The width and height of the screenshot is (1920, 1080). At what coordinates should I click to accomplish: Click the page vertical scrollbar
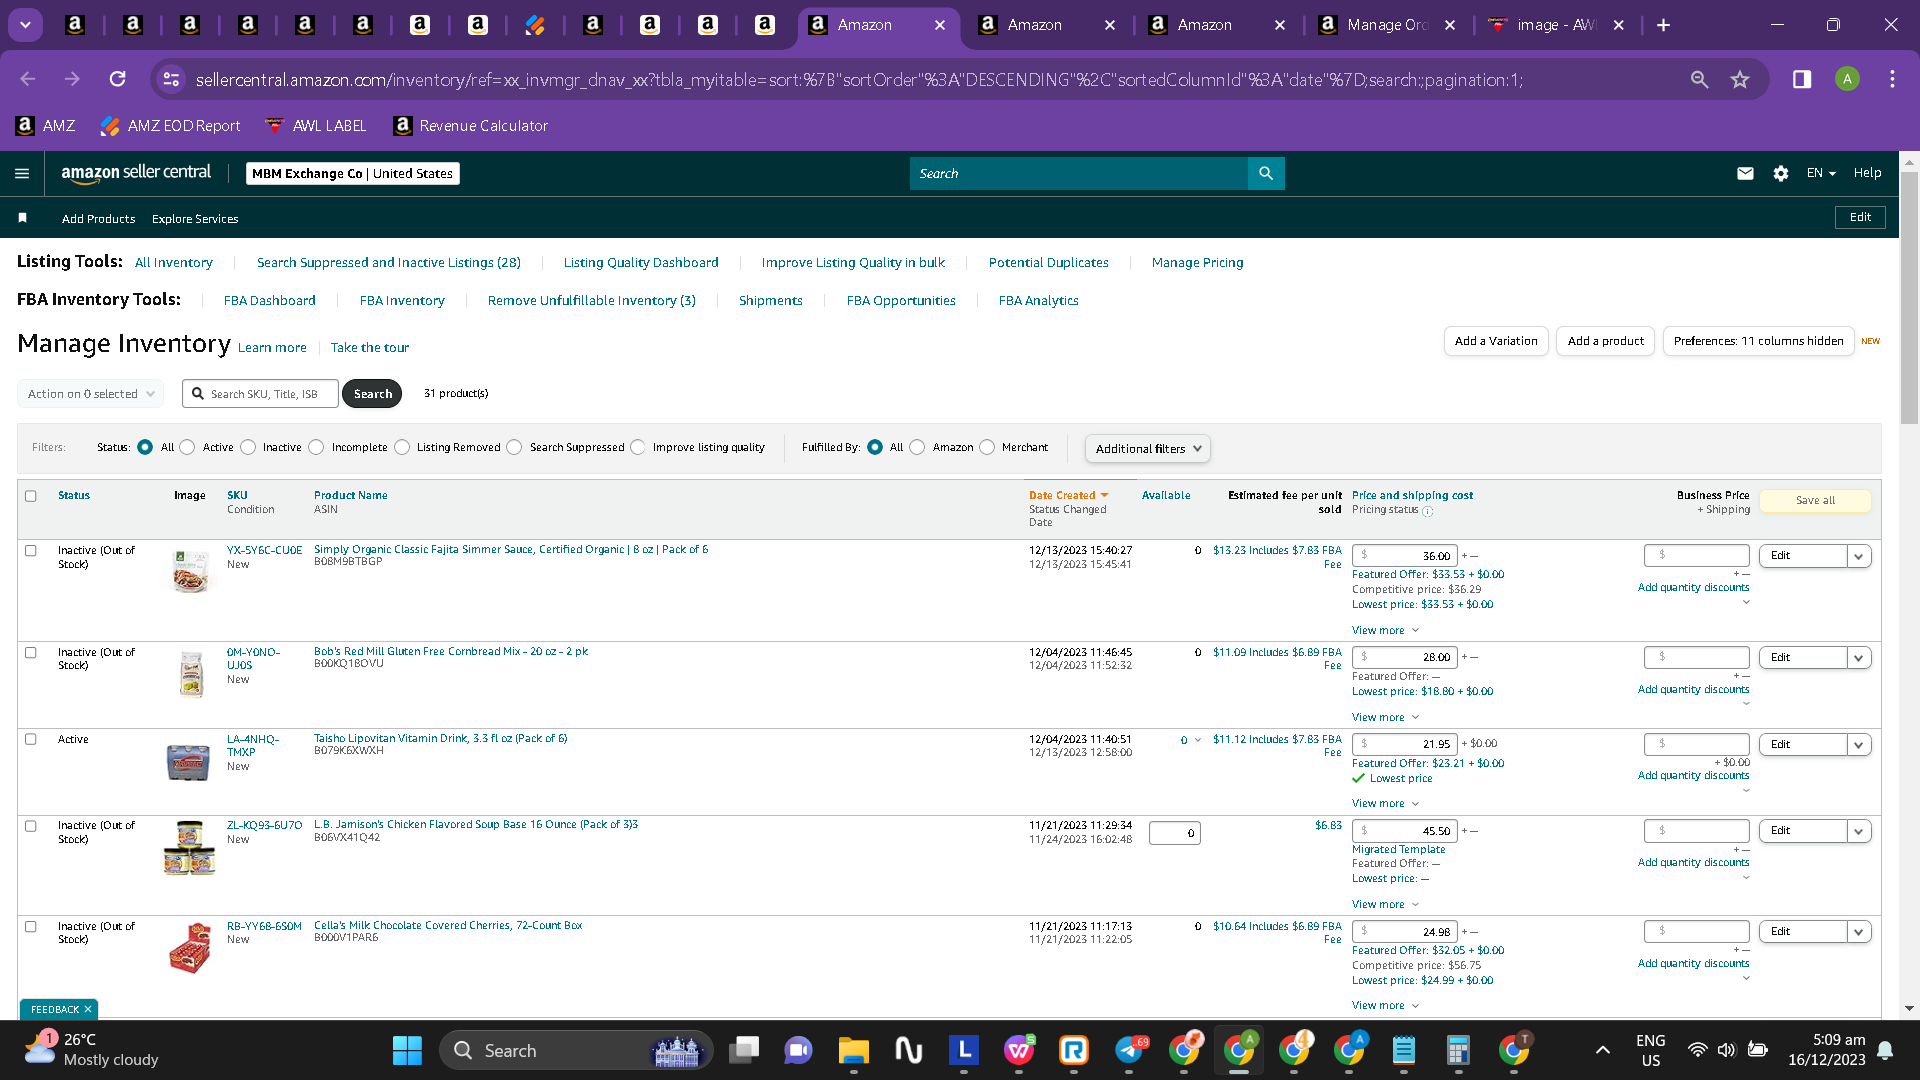click(1909, 300)
